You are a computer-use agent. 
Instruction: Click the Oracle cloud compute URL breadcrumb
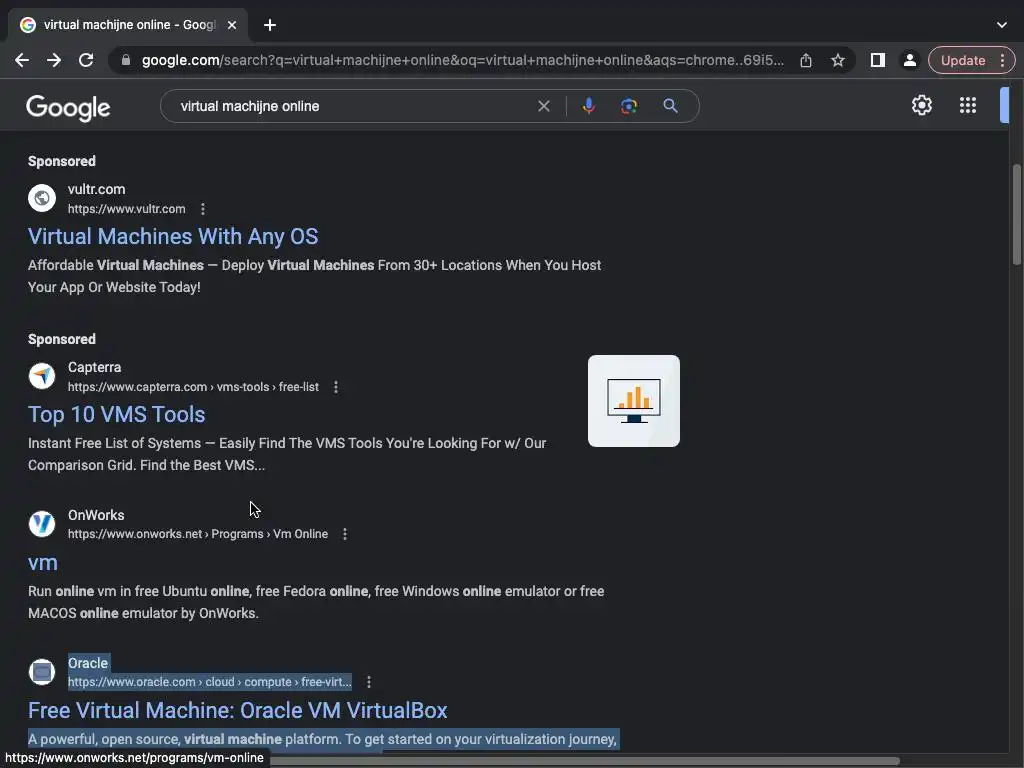point(210,682)
